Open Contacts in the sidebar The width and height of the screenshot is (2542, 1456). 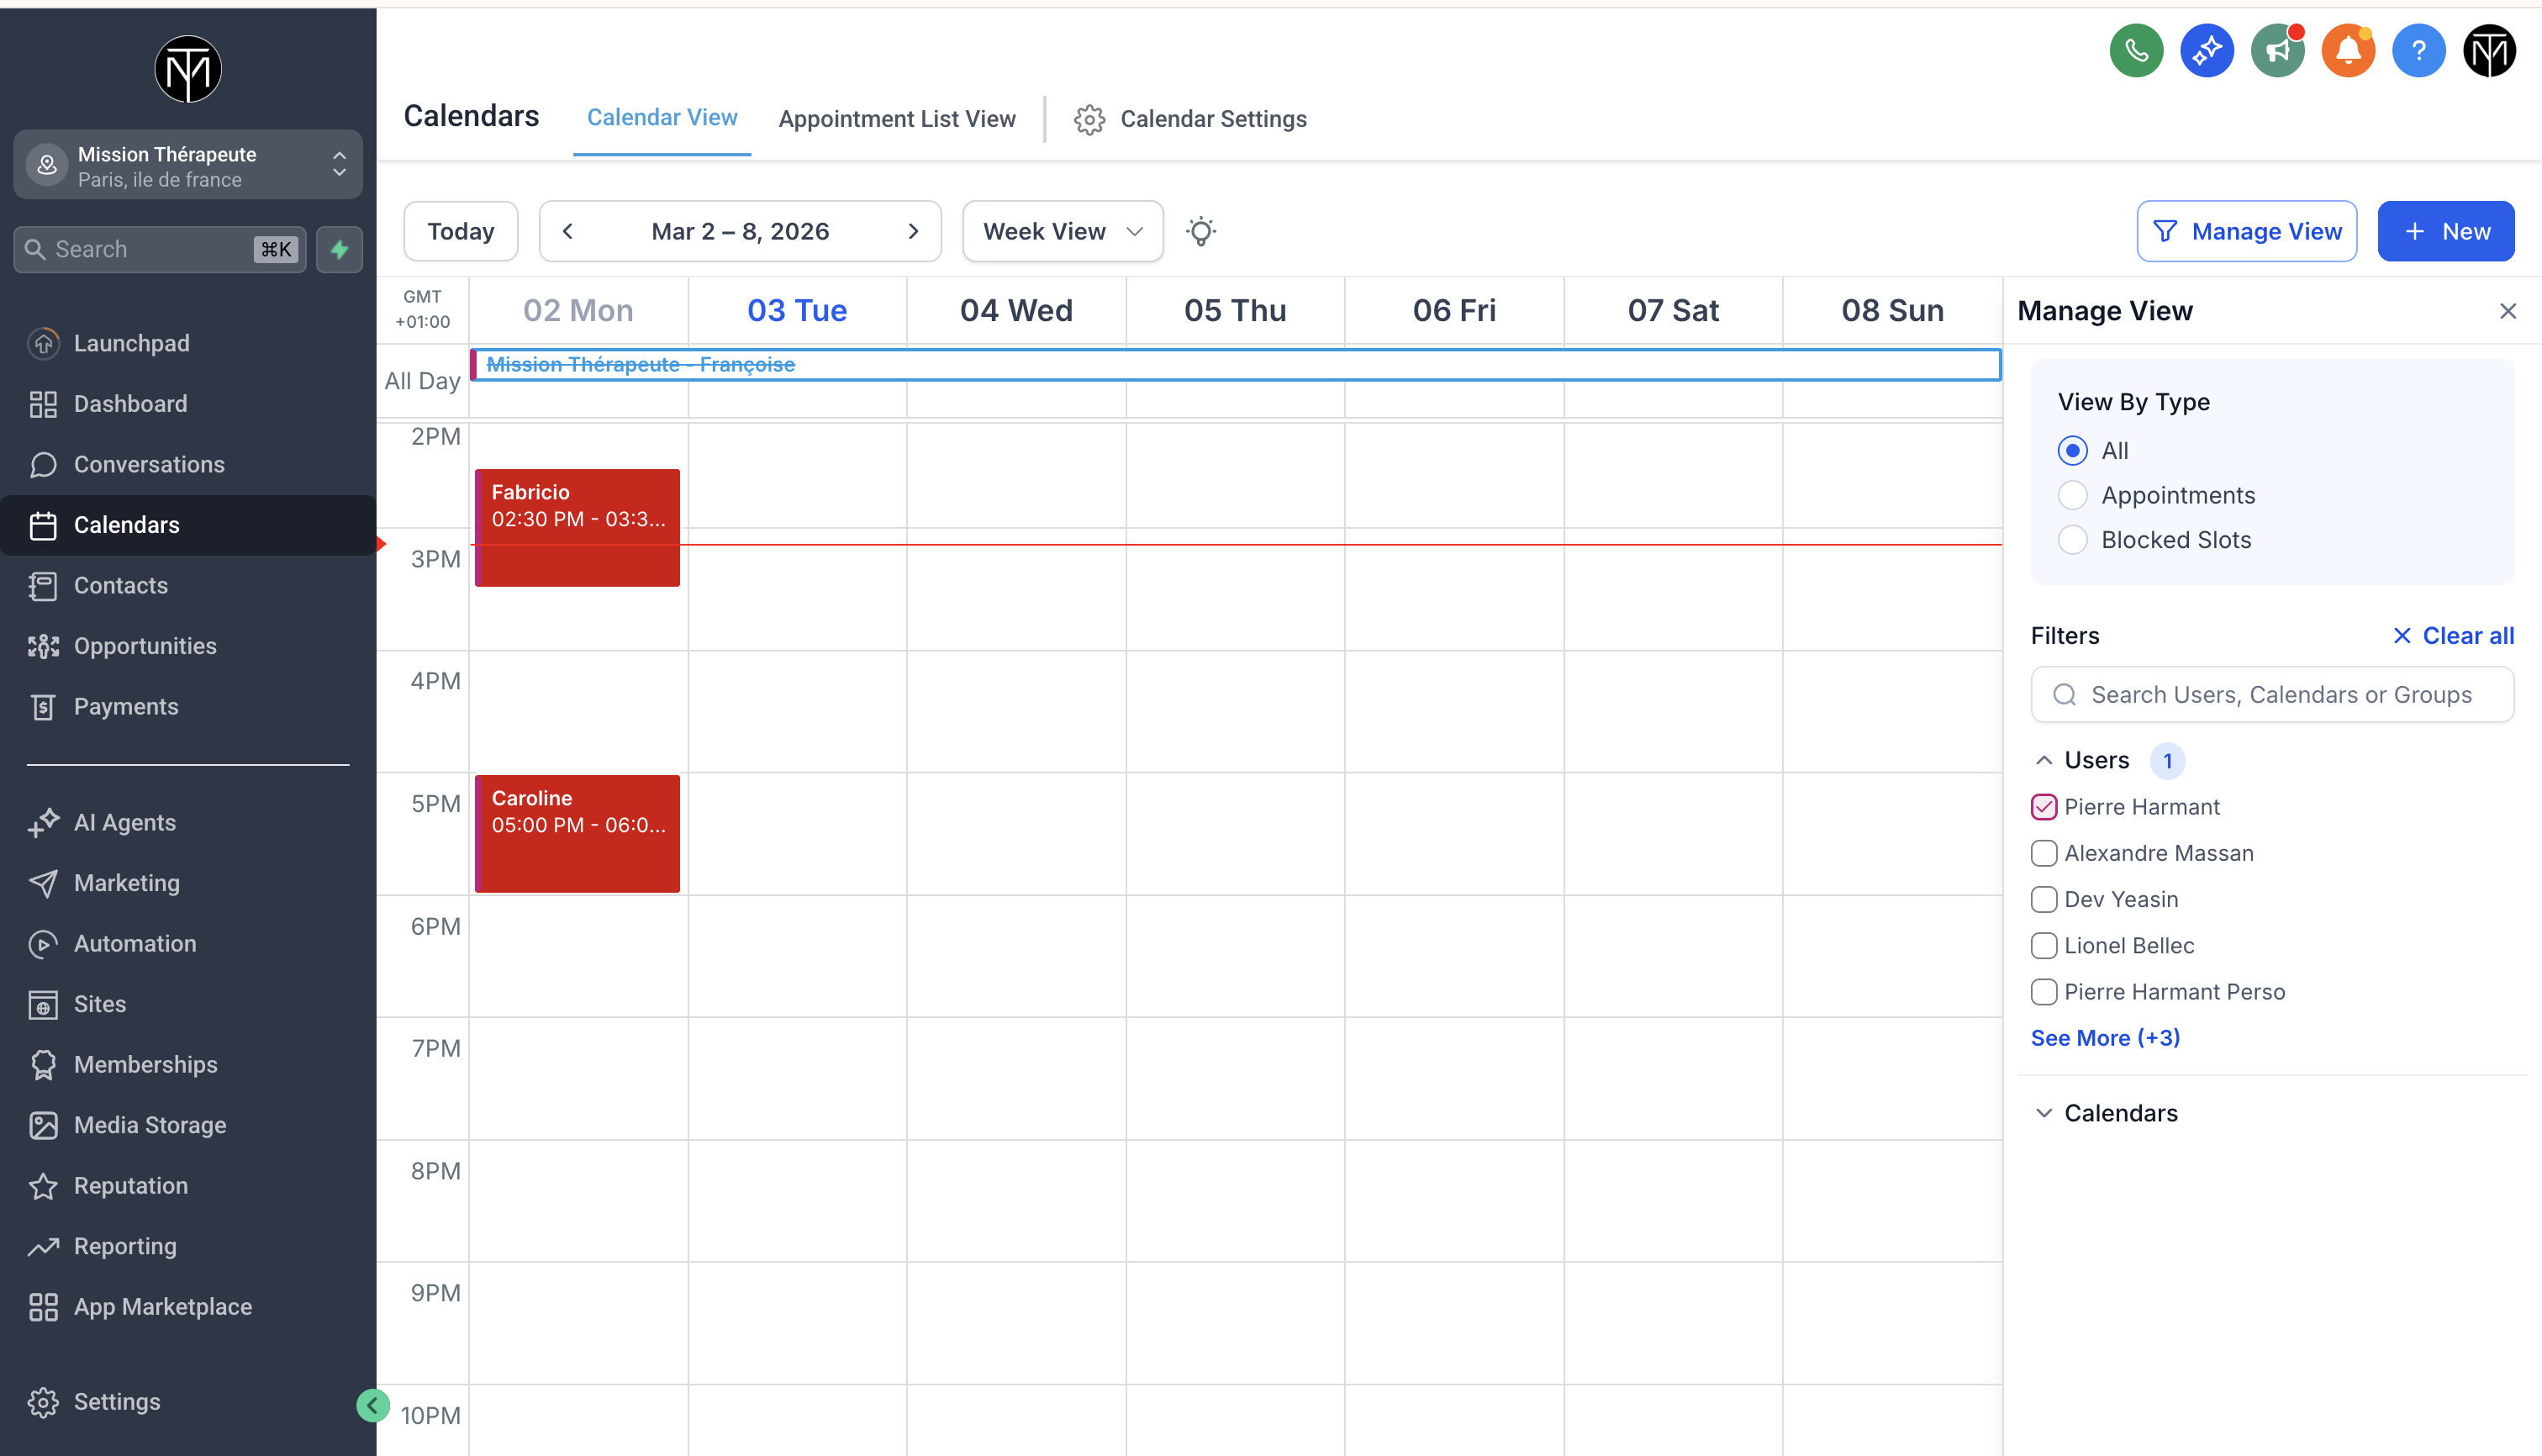pyautogui.click(x=188, y=585)
